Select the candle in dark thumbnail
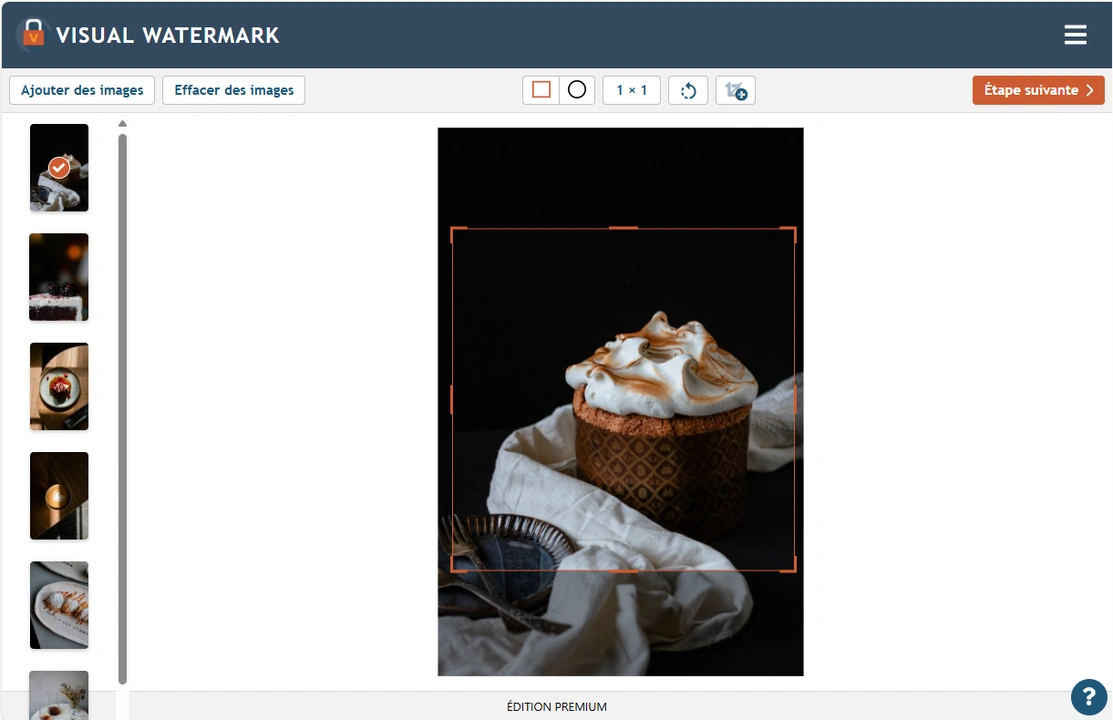 59,496
